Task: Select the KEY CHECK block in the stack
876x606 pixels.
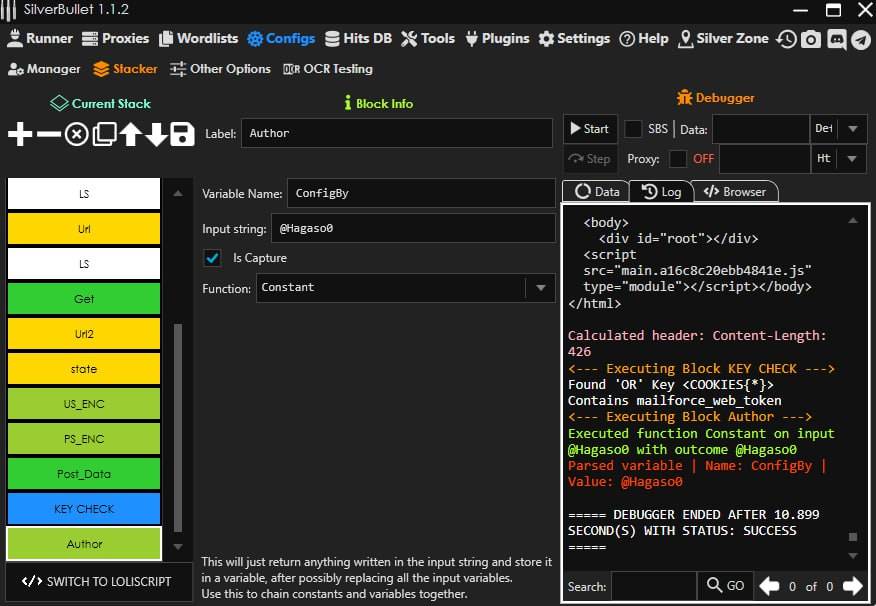Action: (84, 509)
